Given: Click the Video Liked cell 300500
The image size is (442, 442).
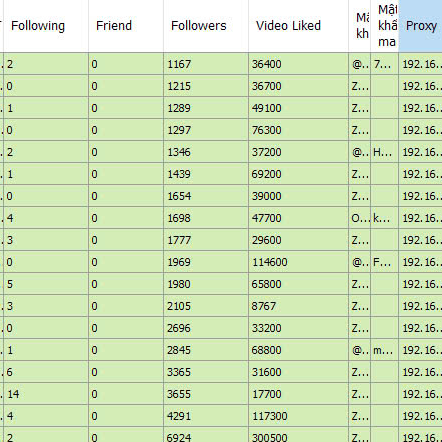Looking at the screenshot, I should 298,435.
